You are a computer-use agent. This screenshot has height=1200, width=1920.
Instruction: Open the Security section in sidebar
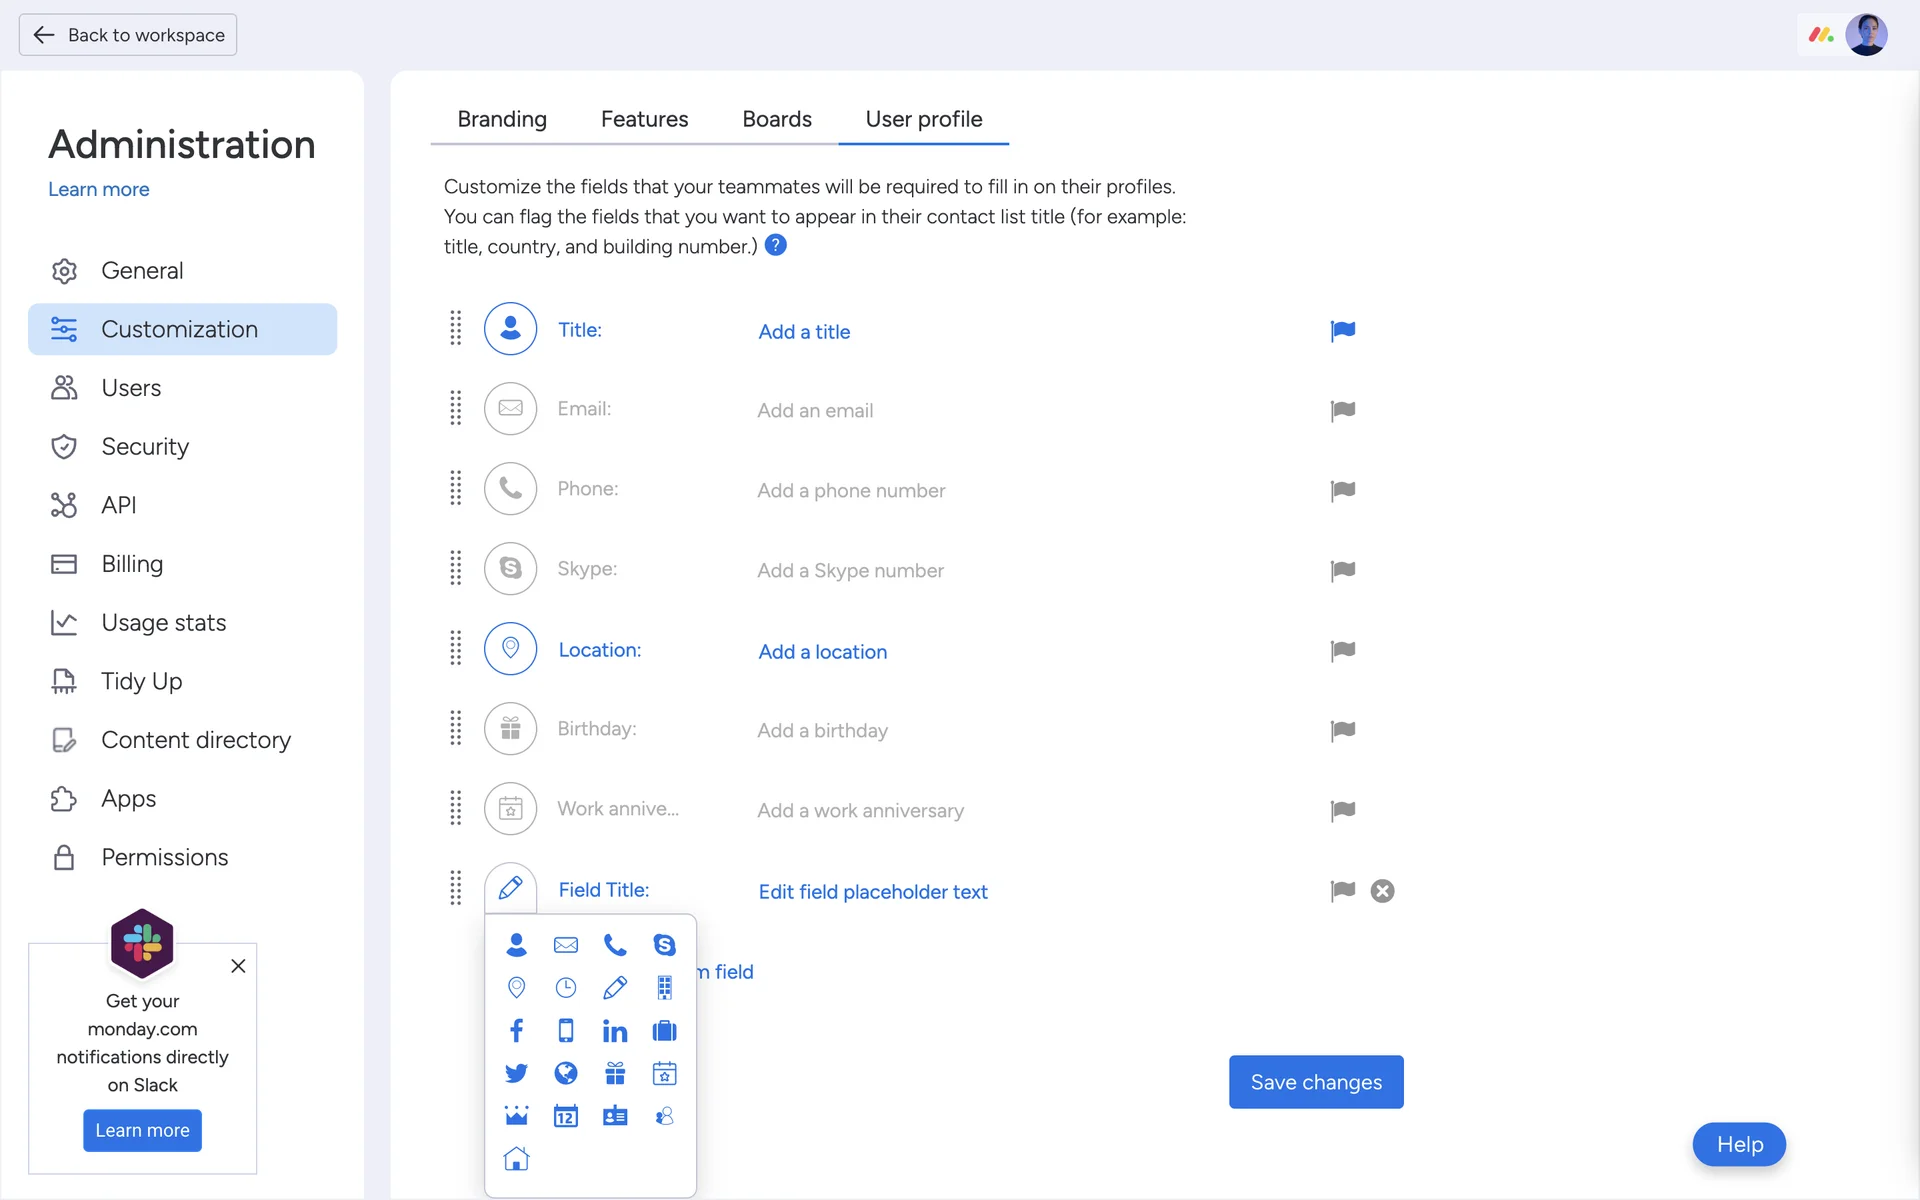pos(145,447)
